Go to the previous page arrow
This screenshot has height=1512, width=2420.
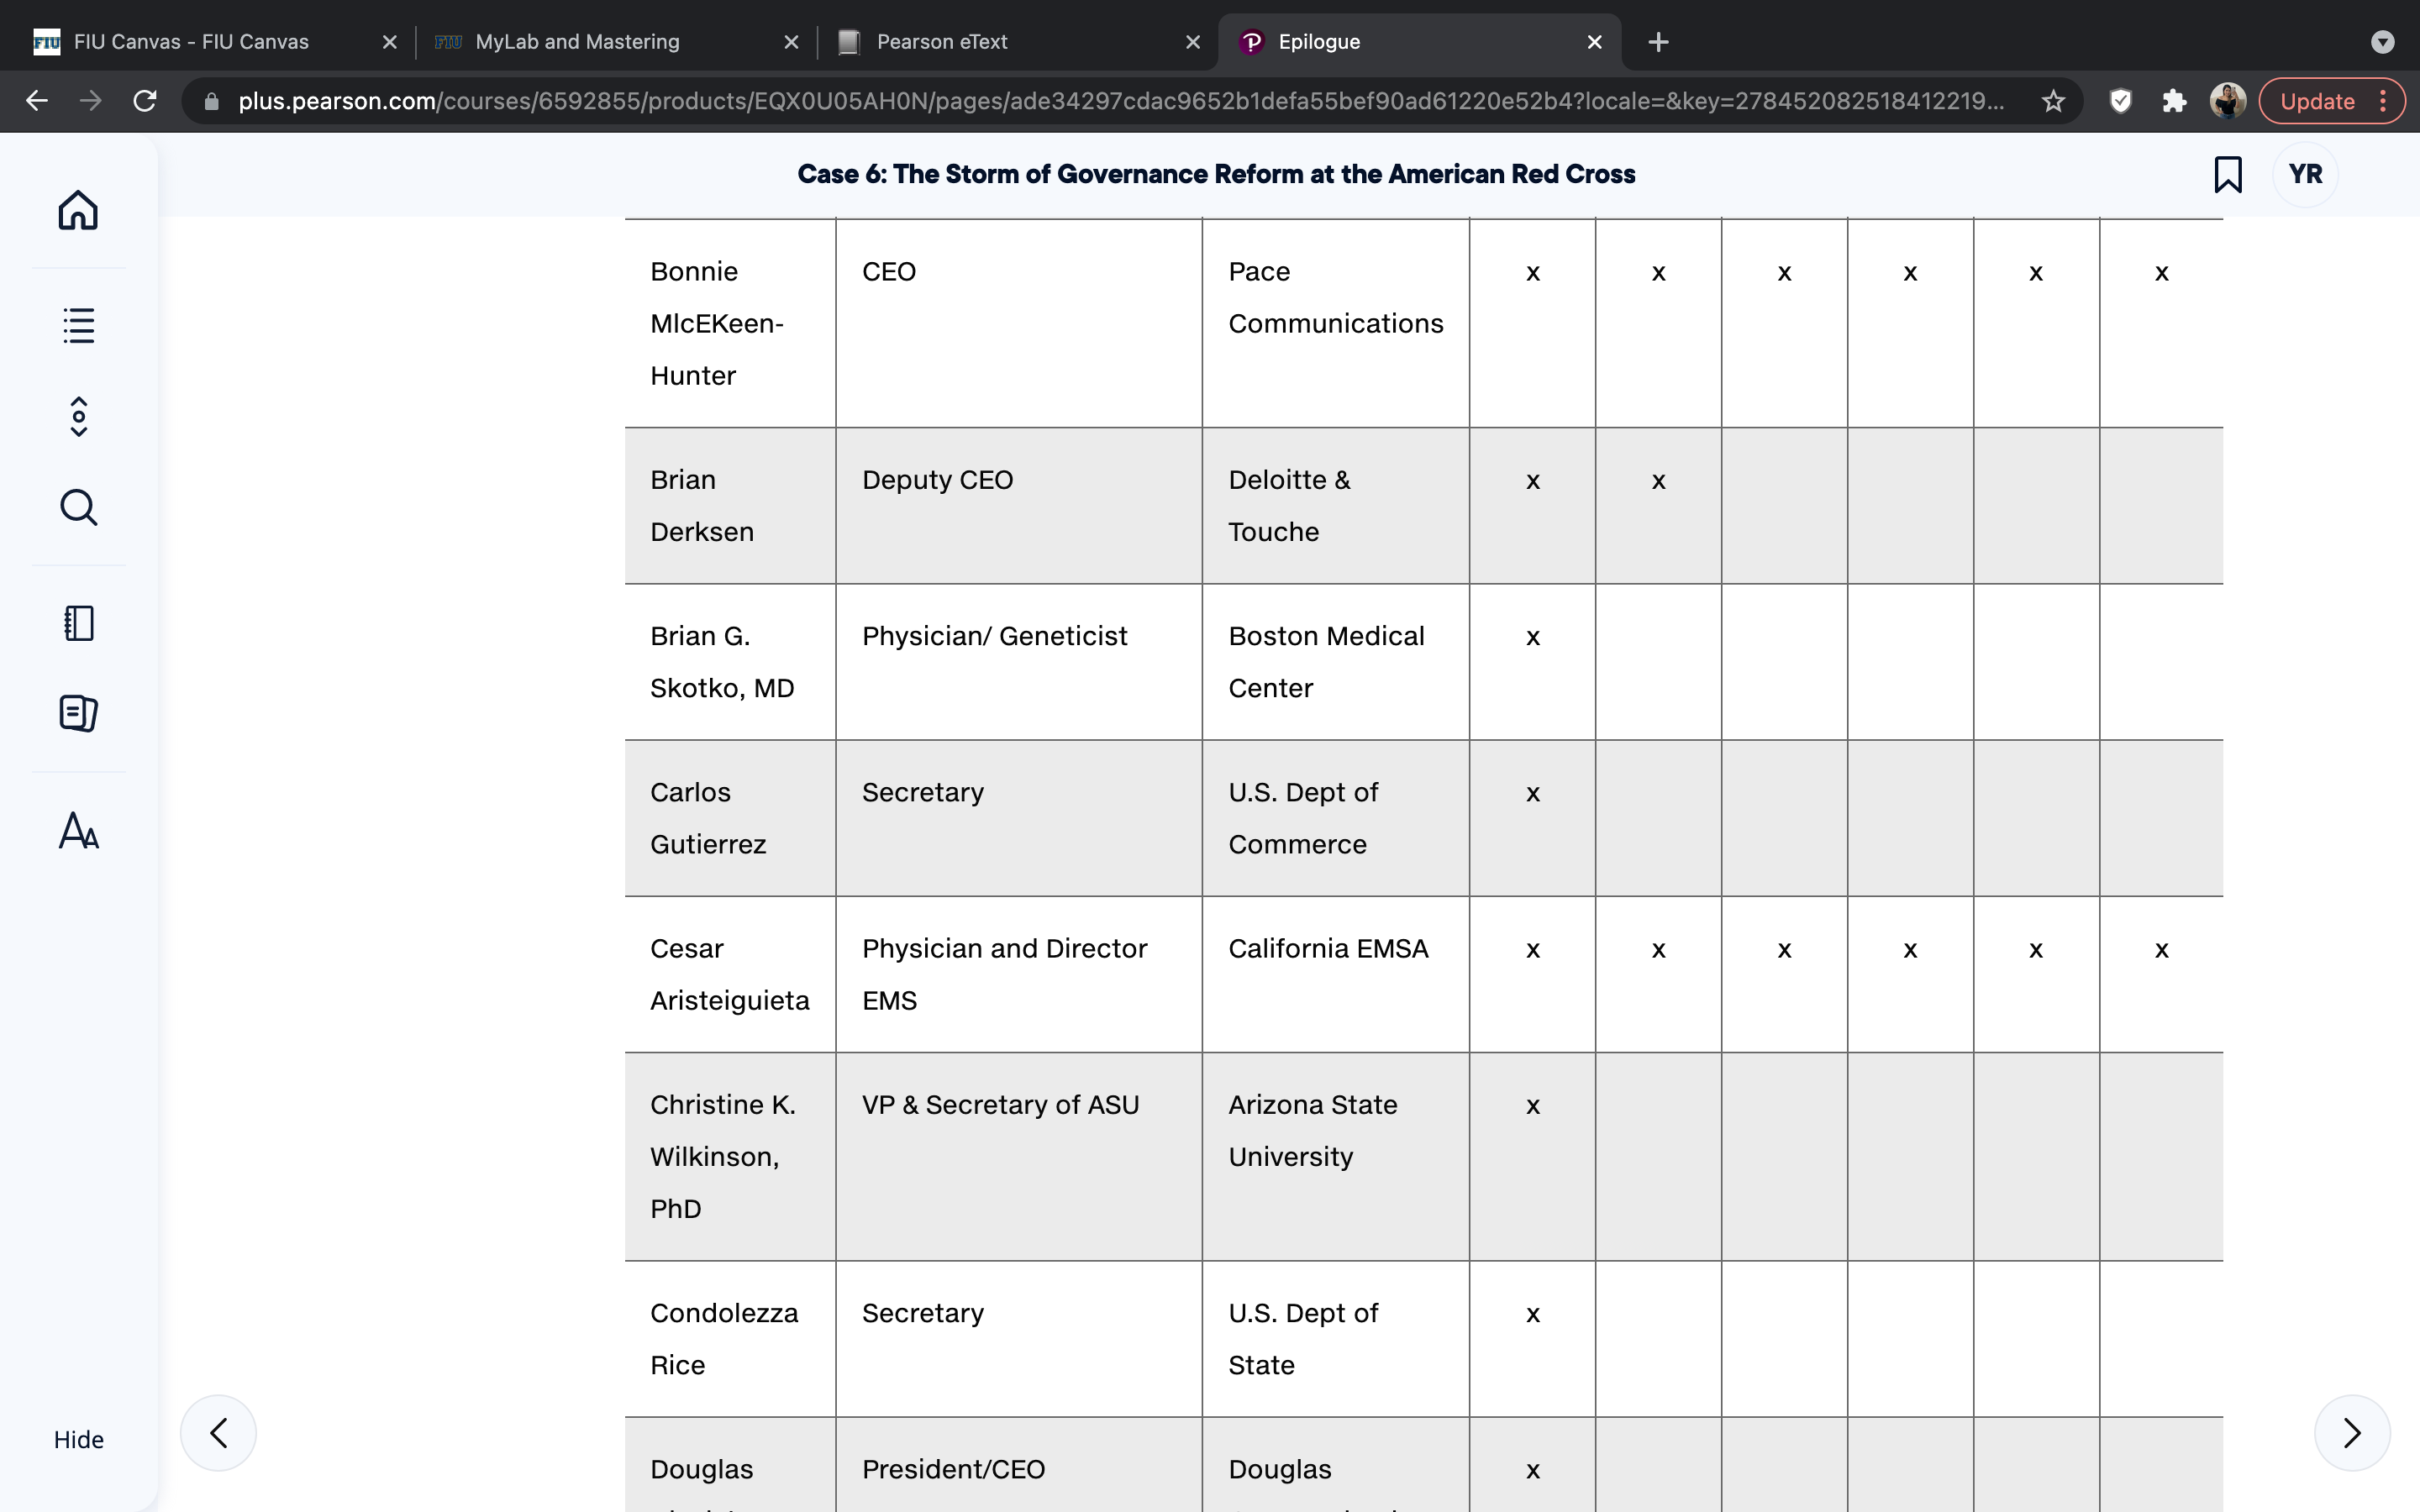click(x=218, y=1433)
